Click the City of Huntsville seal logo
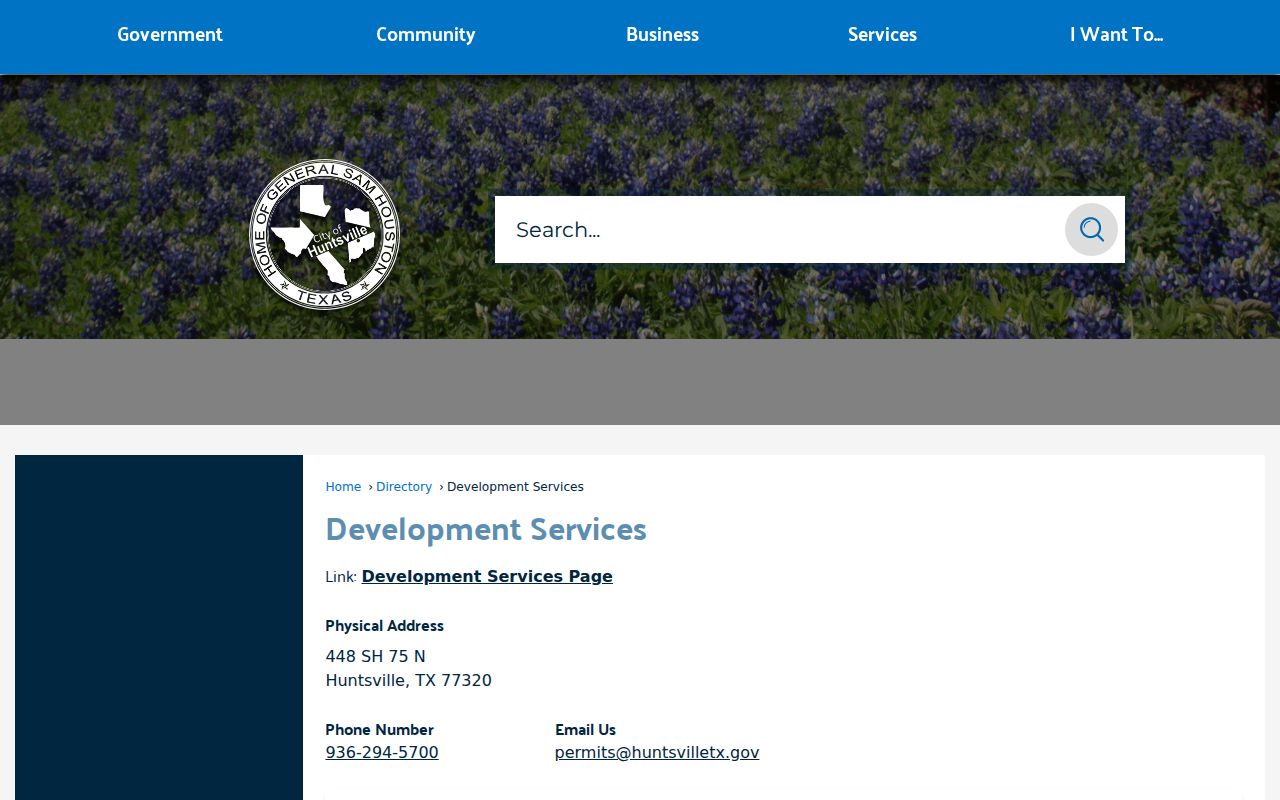 [x=324, y=234]
